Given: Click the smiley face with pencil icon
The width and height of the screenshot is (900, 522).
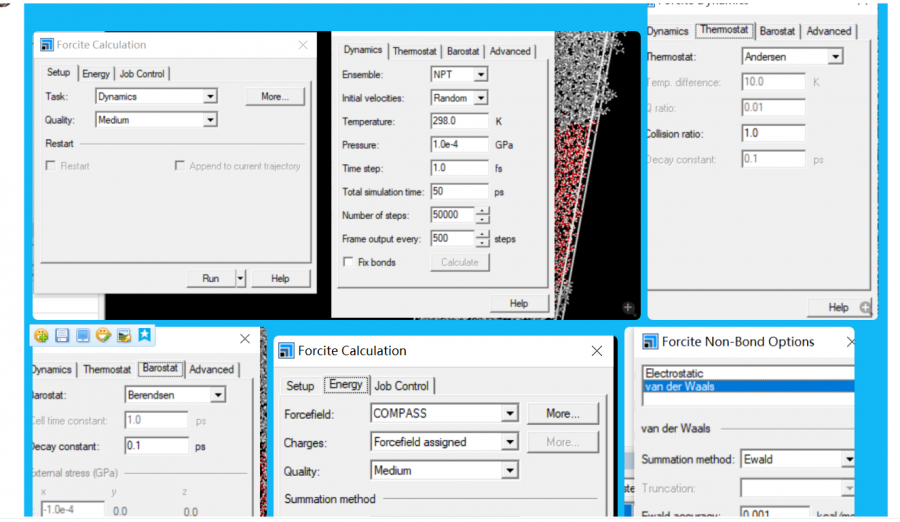Looking at the screenshot, I should [x=103, y=335].
